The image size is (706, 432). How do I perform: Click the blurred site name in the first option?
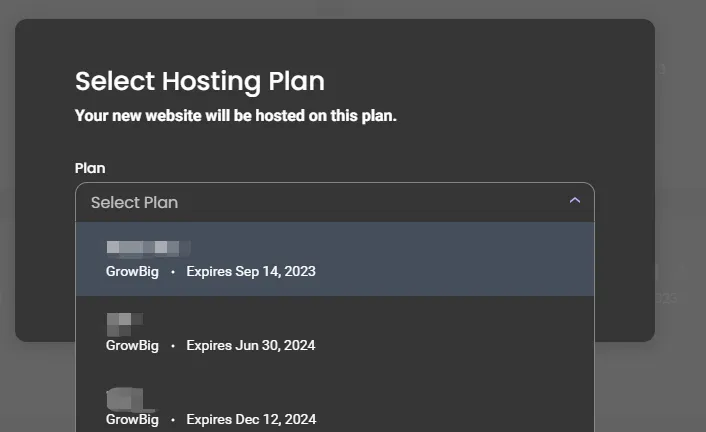point(147,247)
